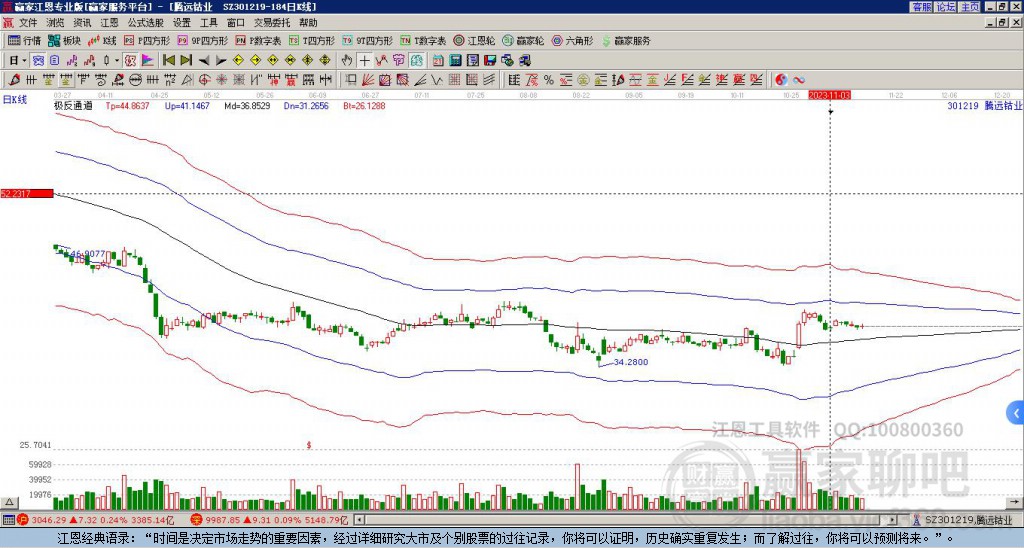The image size is (1024, 548).
Task: Launch the 江恩轮 Gann wheel
Action: (475, 40)
